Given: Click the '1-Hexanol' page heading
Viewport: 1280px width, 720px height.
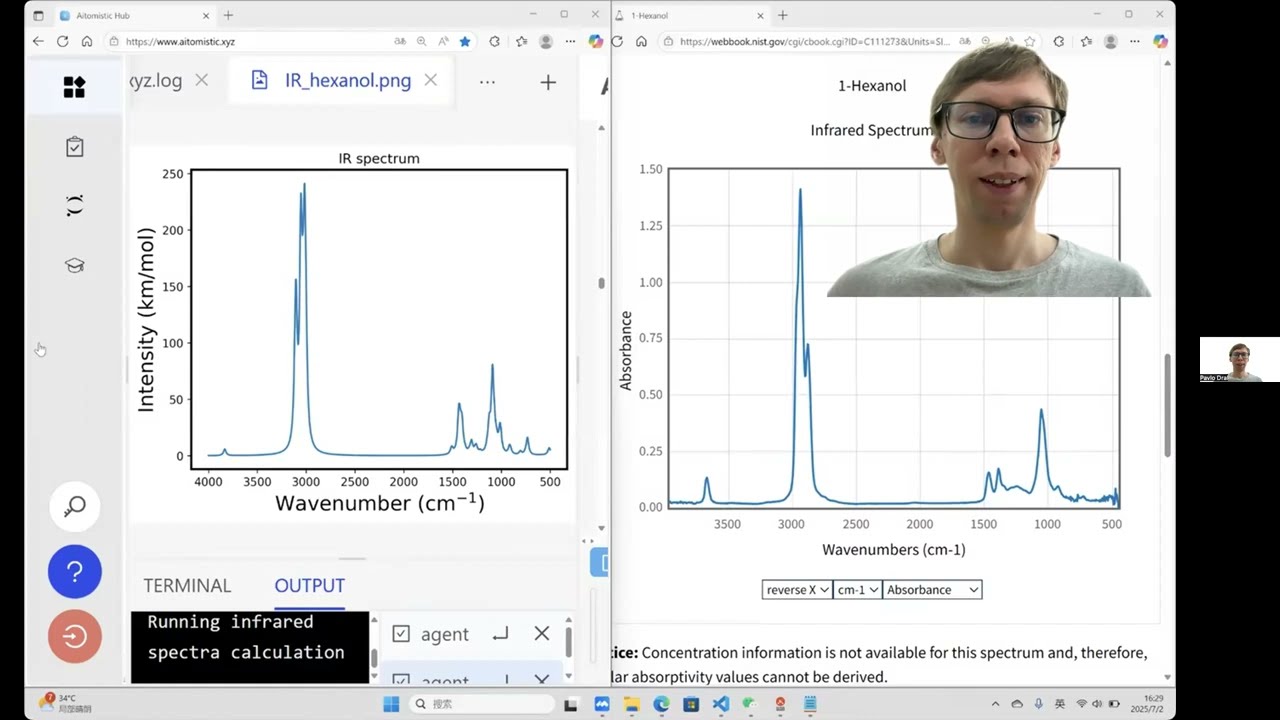Looking at the screenshot, I should pos(872,86).
